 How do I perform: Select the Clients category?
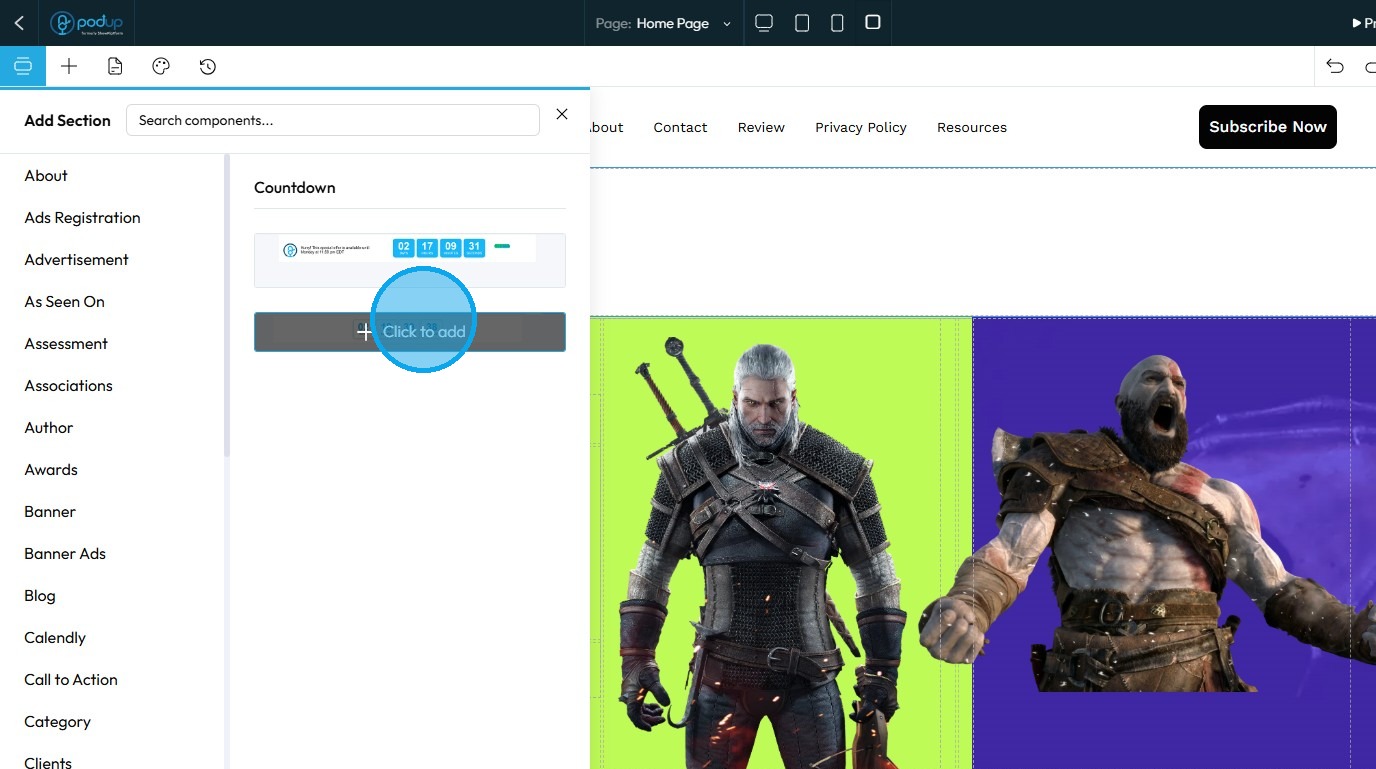[x=48, y=762]
